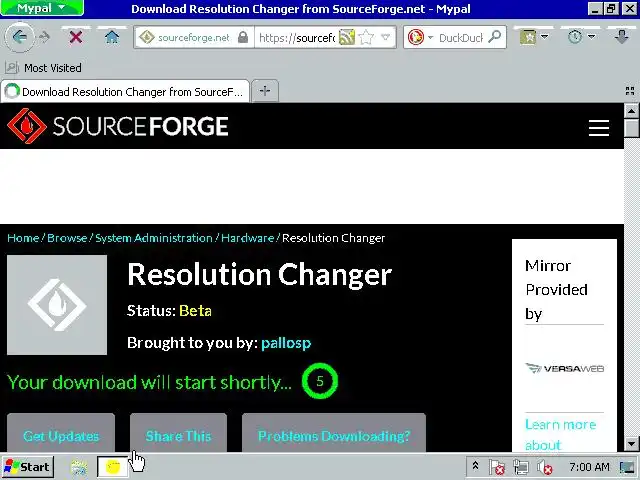640x480 pixels.
Task: Expand hidden system tray icons chevron
Action: click(x=476, y=466)
